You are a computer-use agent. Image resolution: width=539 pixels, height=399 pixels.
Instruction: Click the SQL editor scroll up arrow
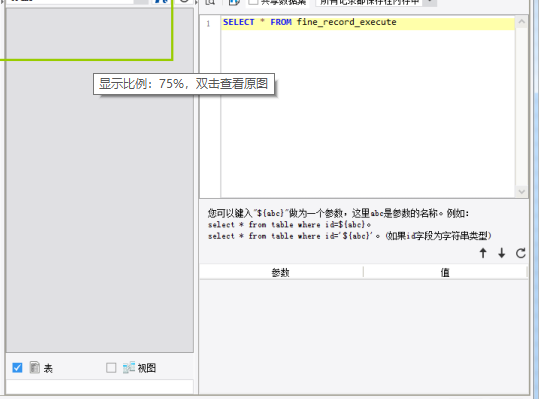pos(521,22)
